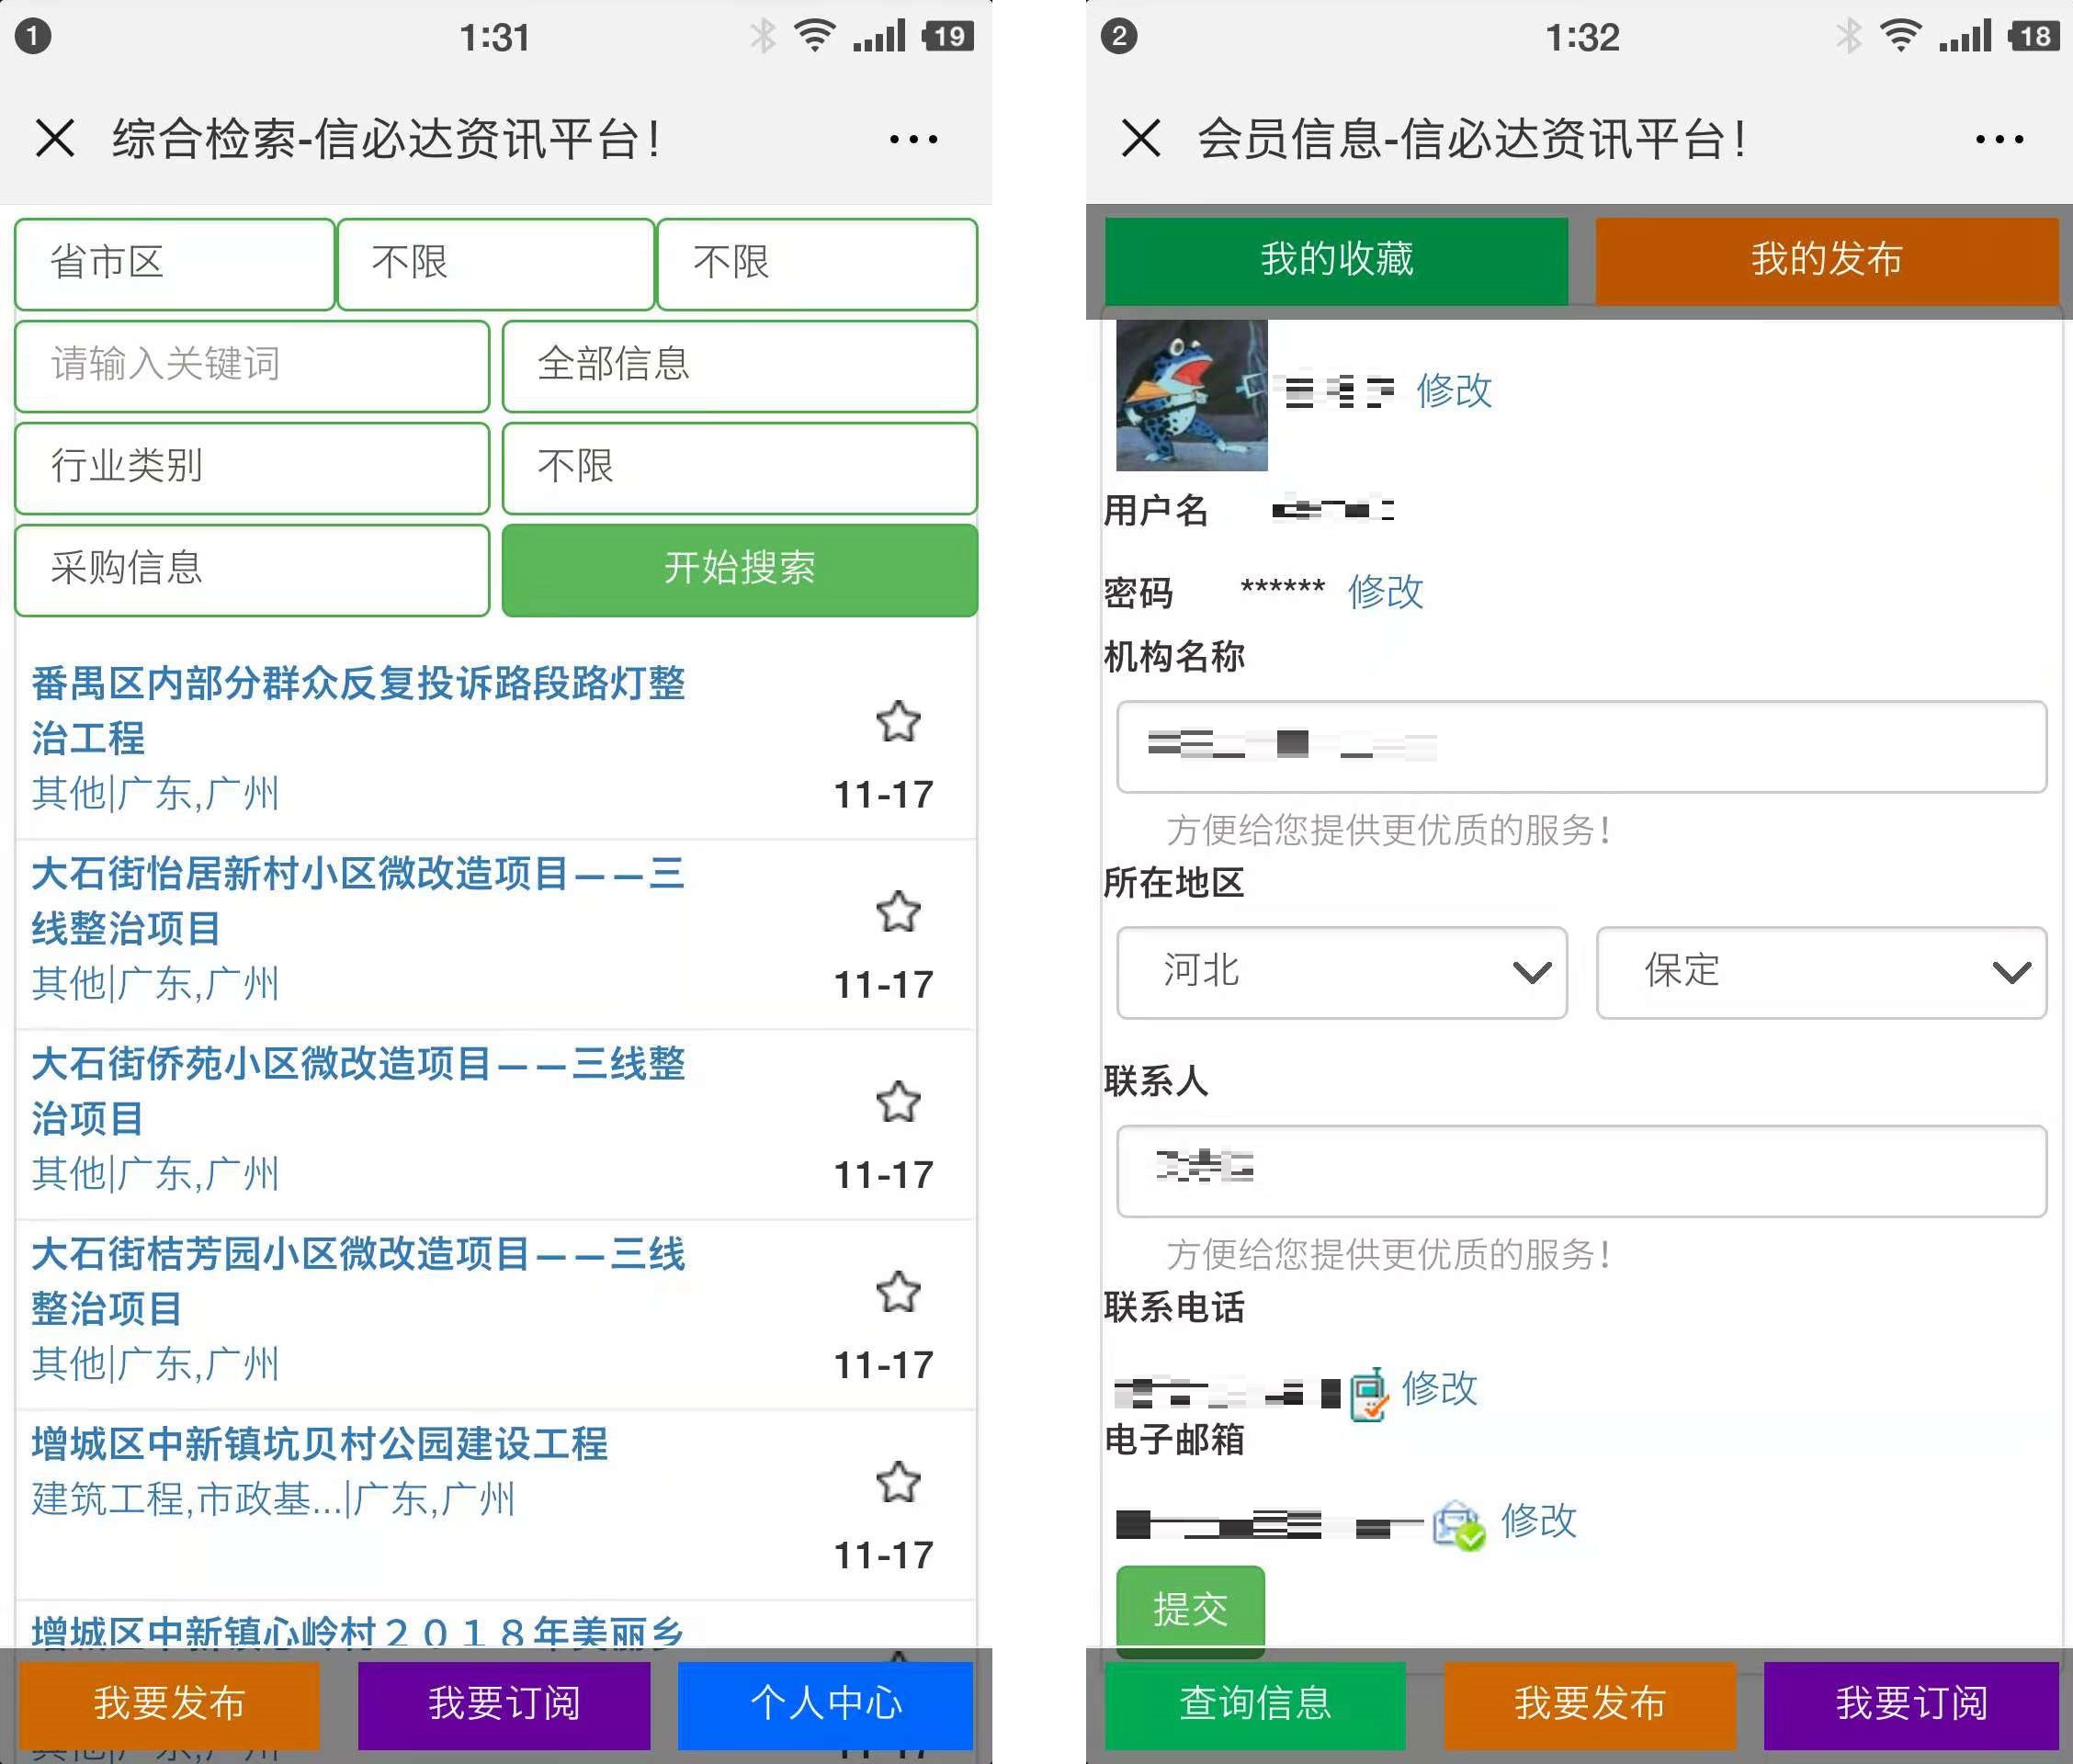Viewport: 2073px width, 1764px height.
Task: Open the 保定 city dropdown
Action: point(1820,972)
